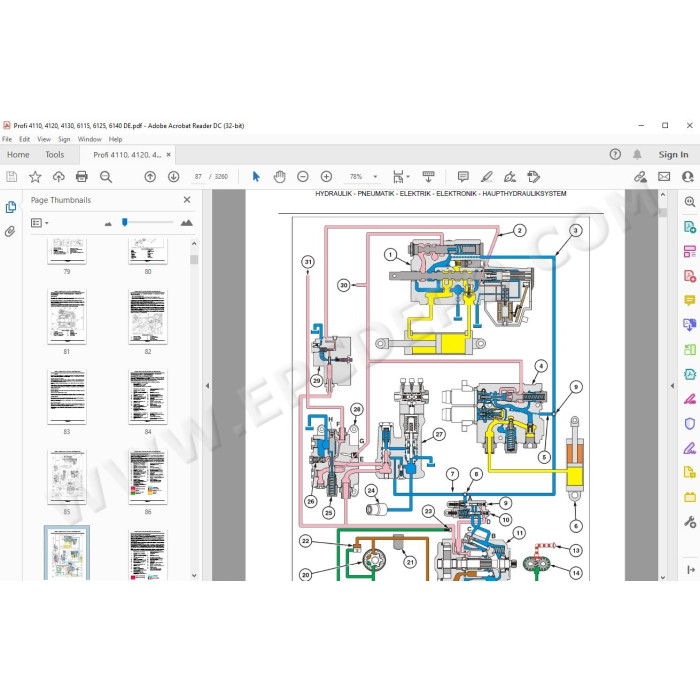This screenshot has height=700, width=700.
Task: Click the Sign In button
Action: point(673,154)
